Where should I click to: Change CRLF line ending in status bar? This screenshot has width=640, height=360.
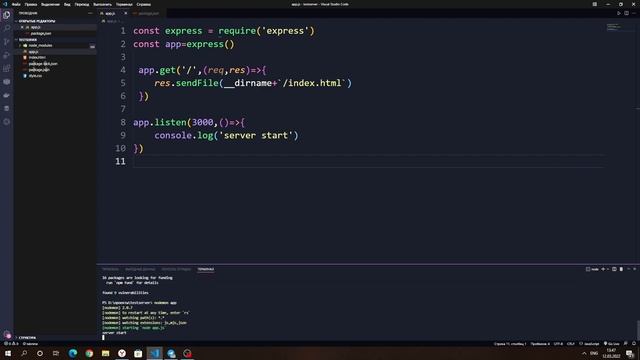click(571, 344)
